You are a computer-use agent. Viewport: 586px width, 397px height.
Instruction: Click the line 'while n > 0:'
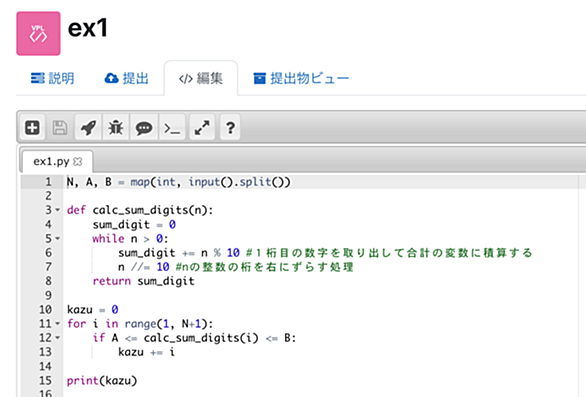pyautogui.click(x=130, y=238)
